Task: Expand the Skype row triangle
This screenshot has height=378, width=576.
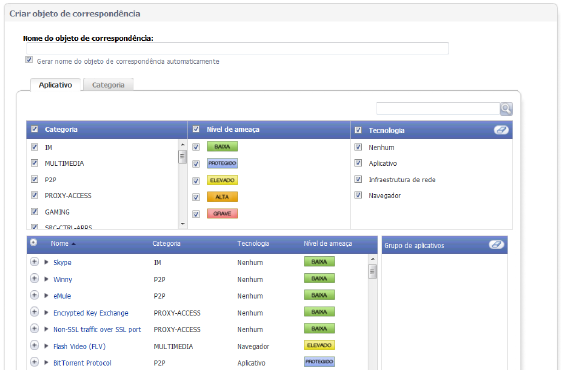Action: (46, 262)
